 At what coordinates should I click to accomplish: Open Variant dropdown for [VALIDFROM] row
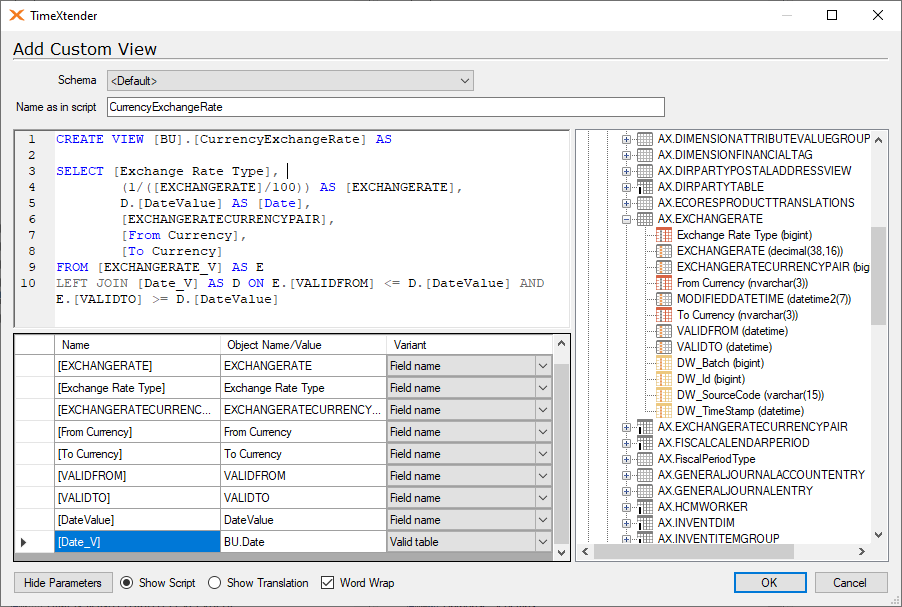click(x=542, y=476)
